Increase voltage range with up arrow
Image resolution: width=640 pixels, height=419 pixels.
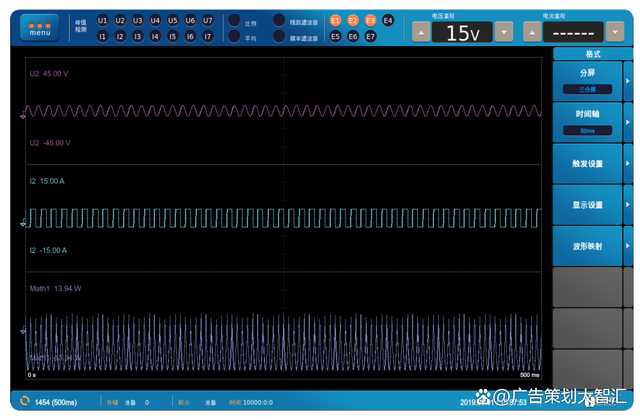(421, 32)
